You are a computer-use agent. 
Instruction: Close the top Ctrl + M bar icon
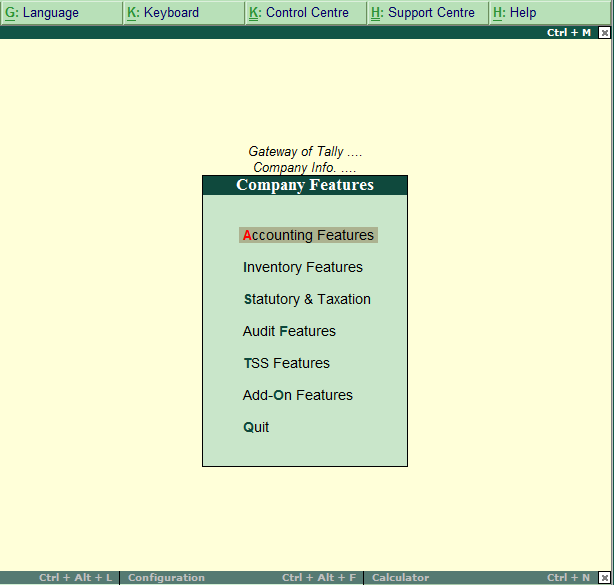(604, 33)
